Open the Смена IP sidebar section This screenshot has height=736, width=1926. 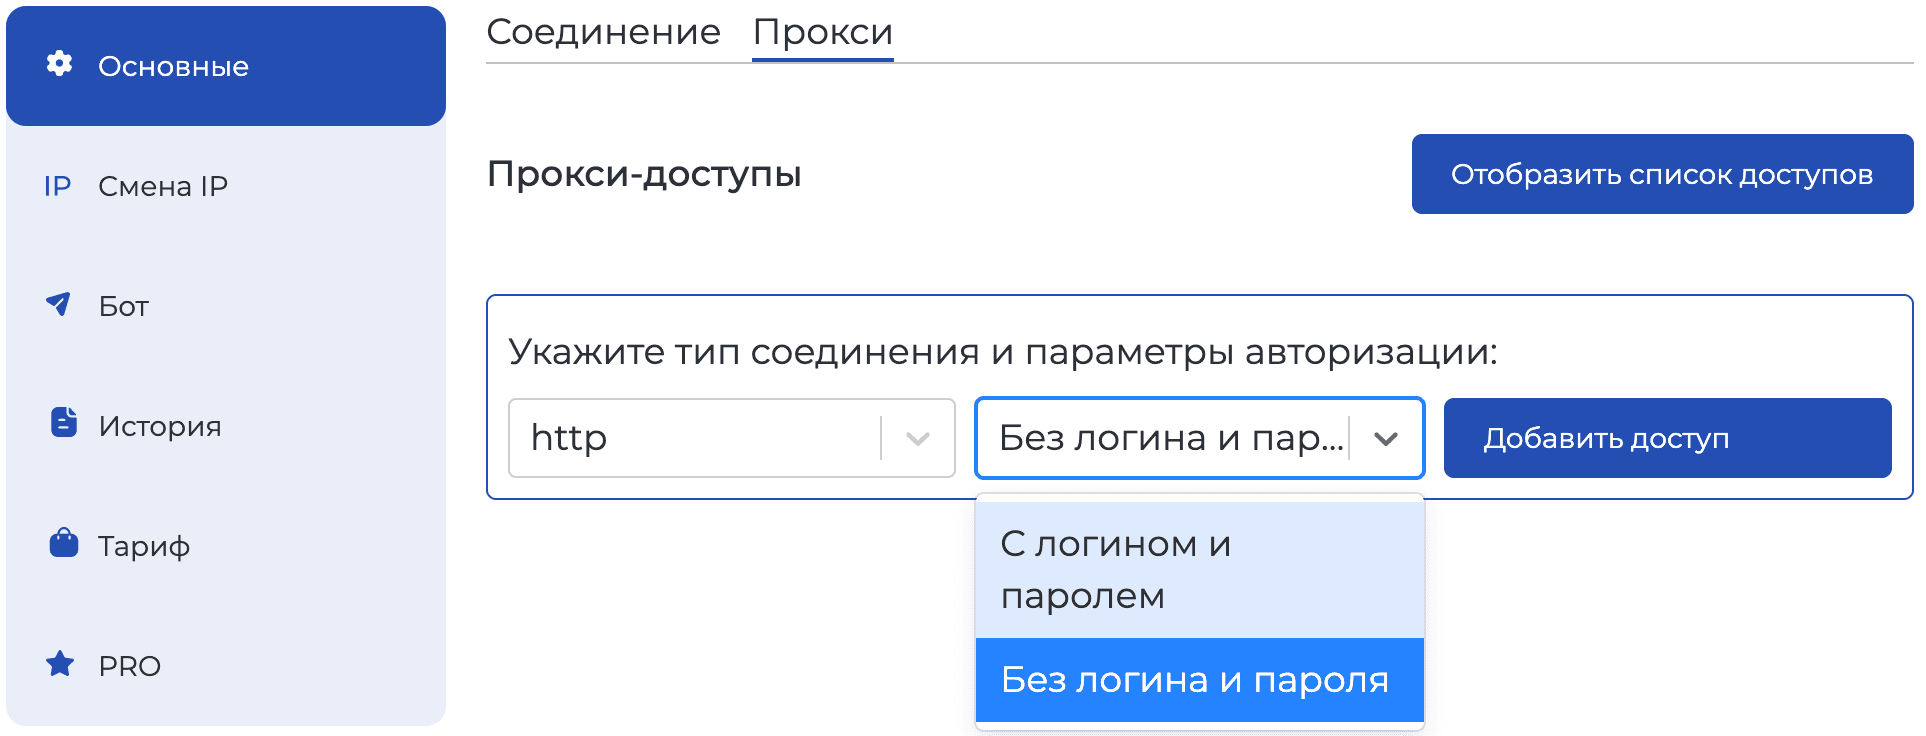coord(165,186)
